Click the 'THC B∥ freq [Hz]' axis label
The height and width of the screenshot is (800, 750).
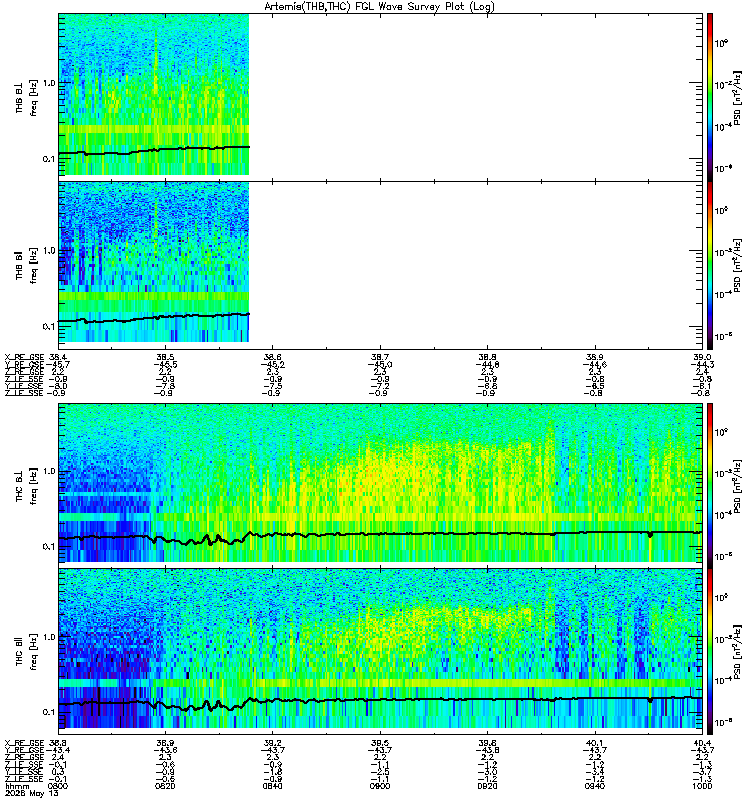[26, 652]
